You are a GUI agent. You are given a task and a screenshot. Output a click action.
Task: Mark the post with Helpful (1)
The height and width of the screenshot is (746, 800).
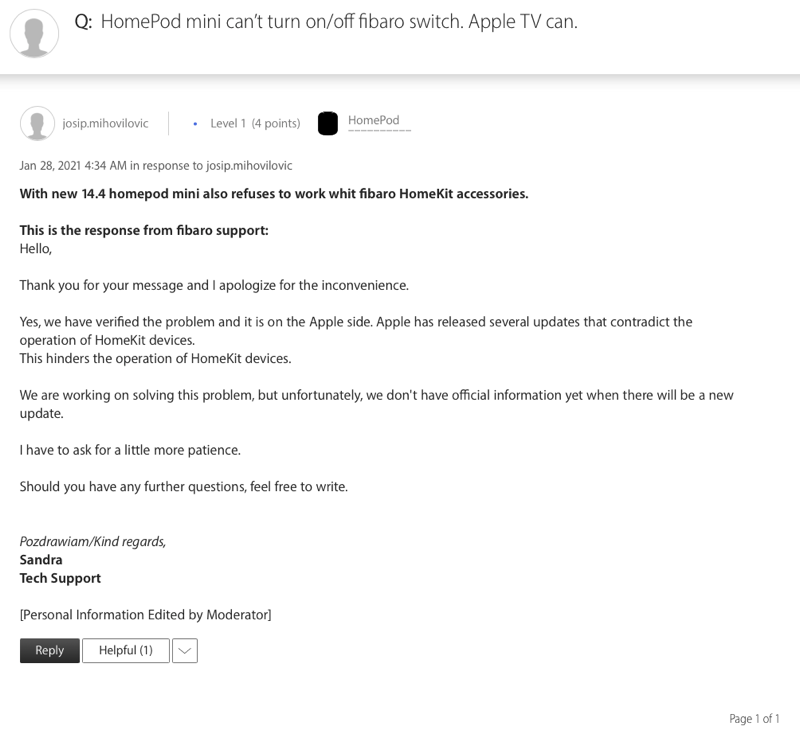point(126,650)
